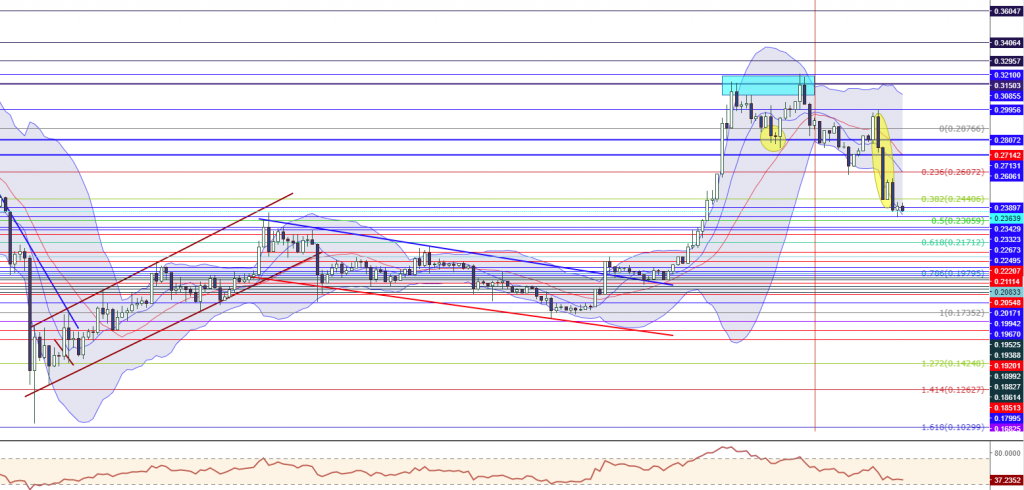1024x490 pixels.
Task: Select the 0.19942 price label
Action: click(1007, 323)
